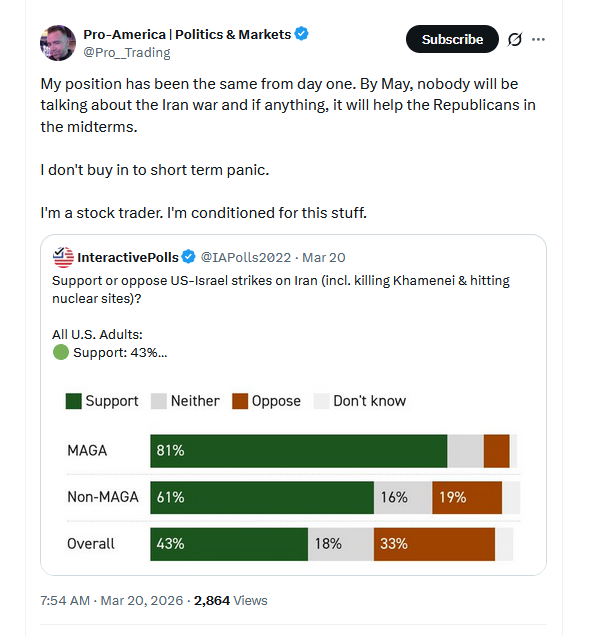Open the quoted post's Mar 20 date
The height and width of the screenshot is (636, 590).
324,258
